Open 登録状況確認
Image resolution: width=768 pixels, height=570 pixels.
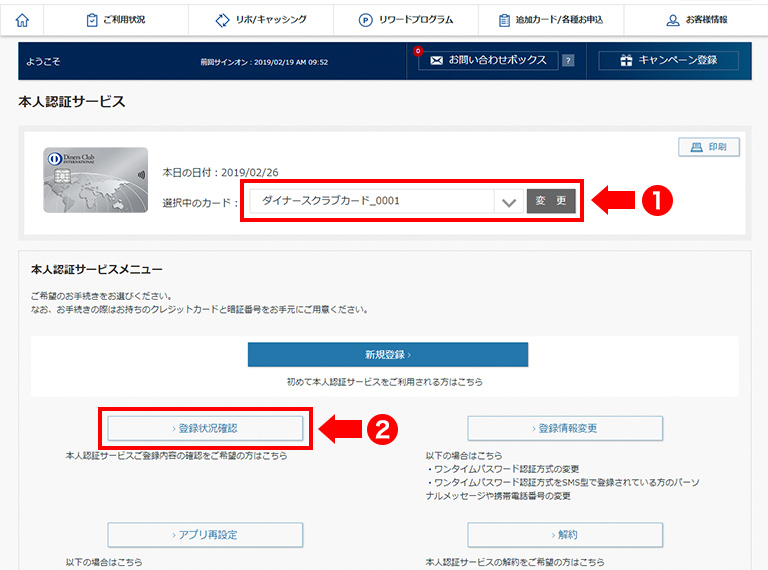click(205, 428)
